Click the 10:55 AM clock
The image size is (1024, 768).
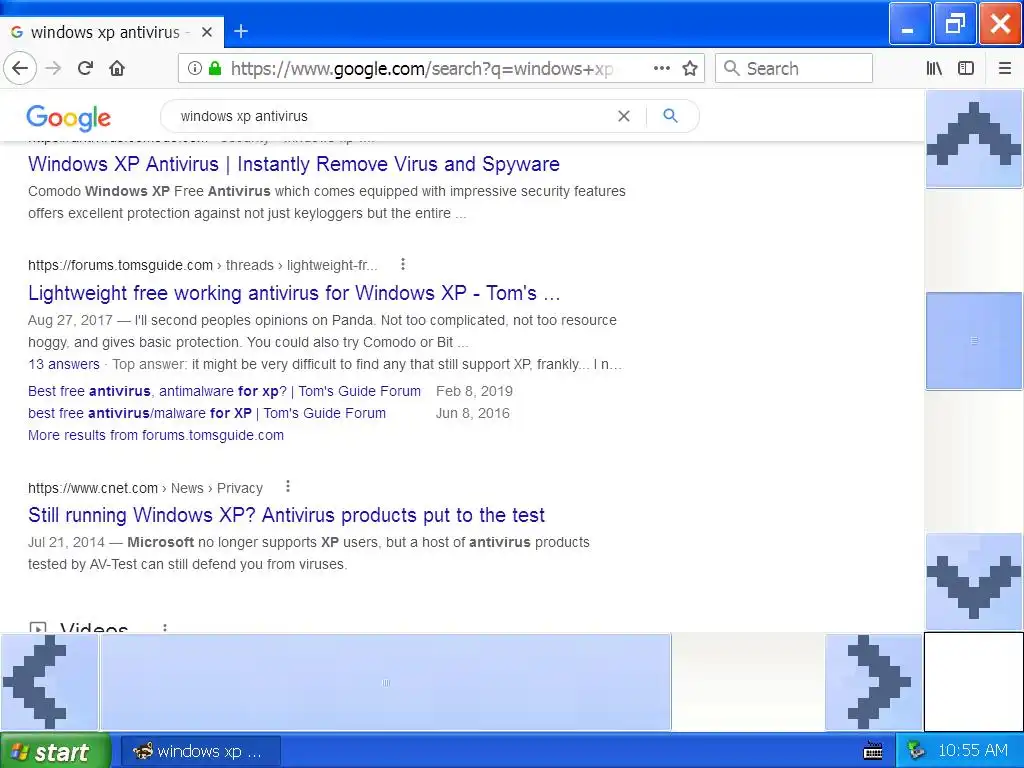point(972,750)
